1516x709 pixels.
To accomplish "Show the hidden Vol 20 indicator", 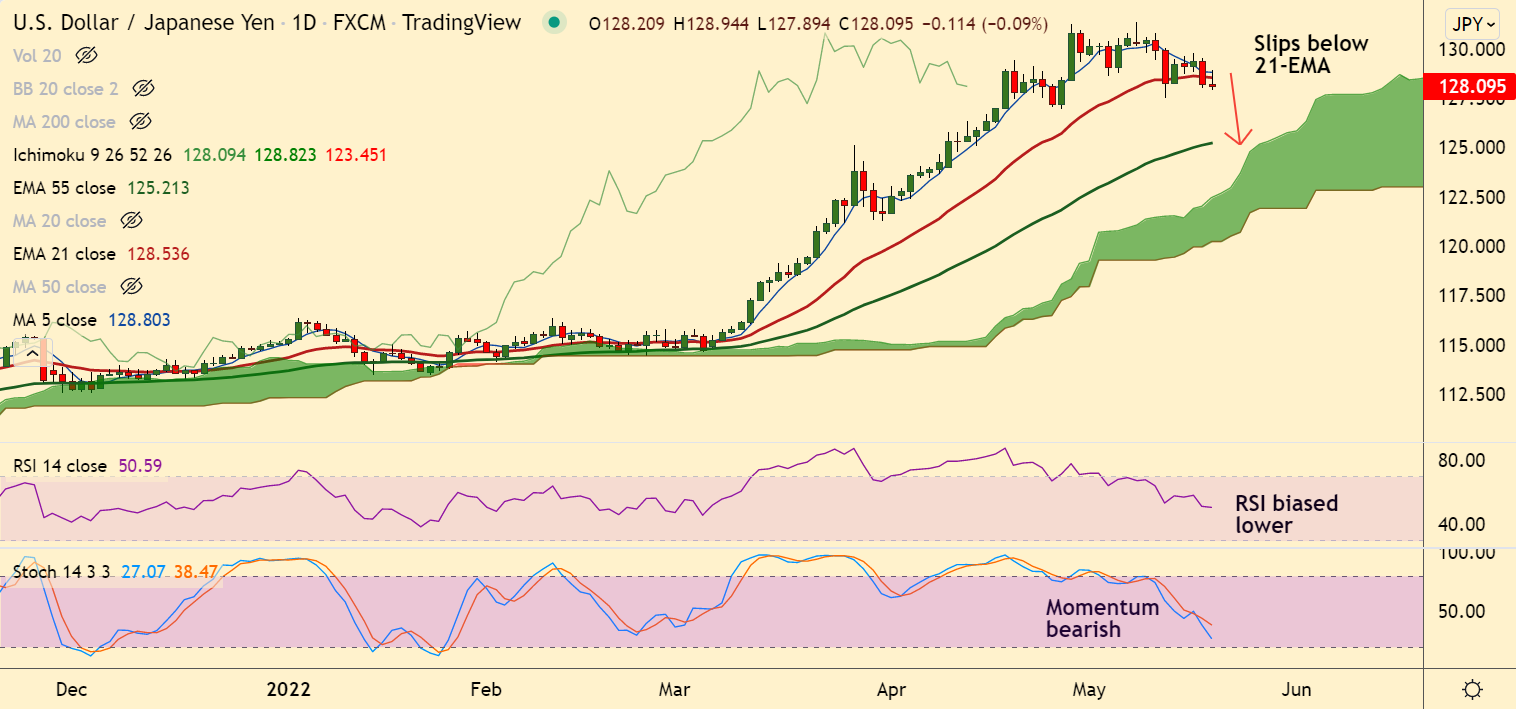I will click(x=87, y=56).
